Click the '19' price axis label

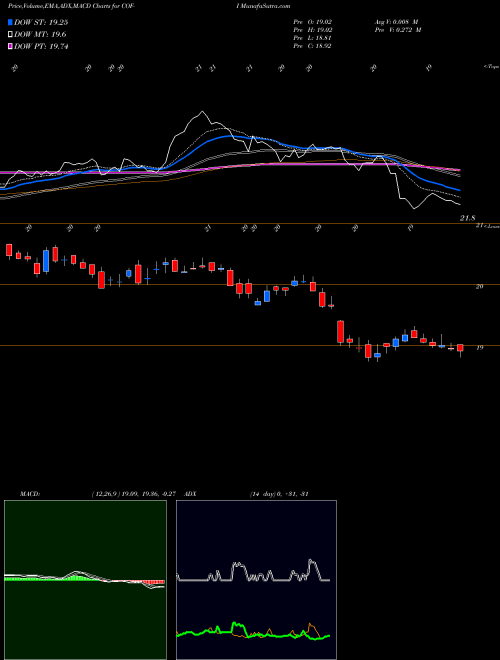tap(479, 348)
